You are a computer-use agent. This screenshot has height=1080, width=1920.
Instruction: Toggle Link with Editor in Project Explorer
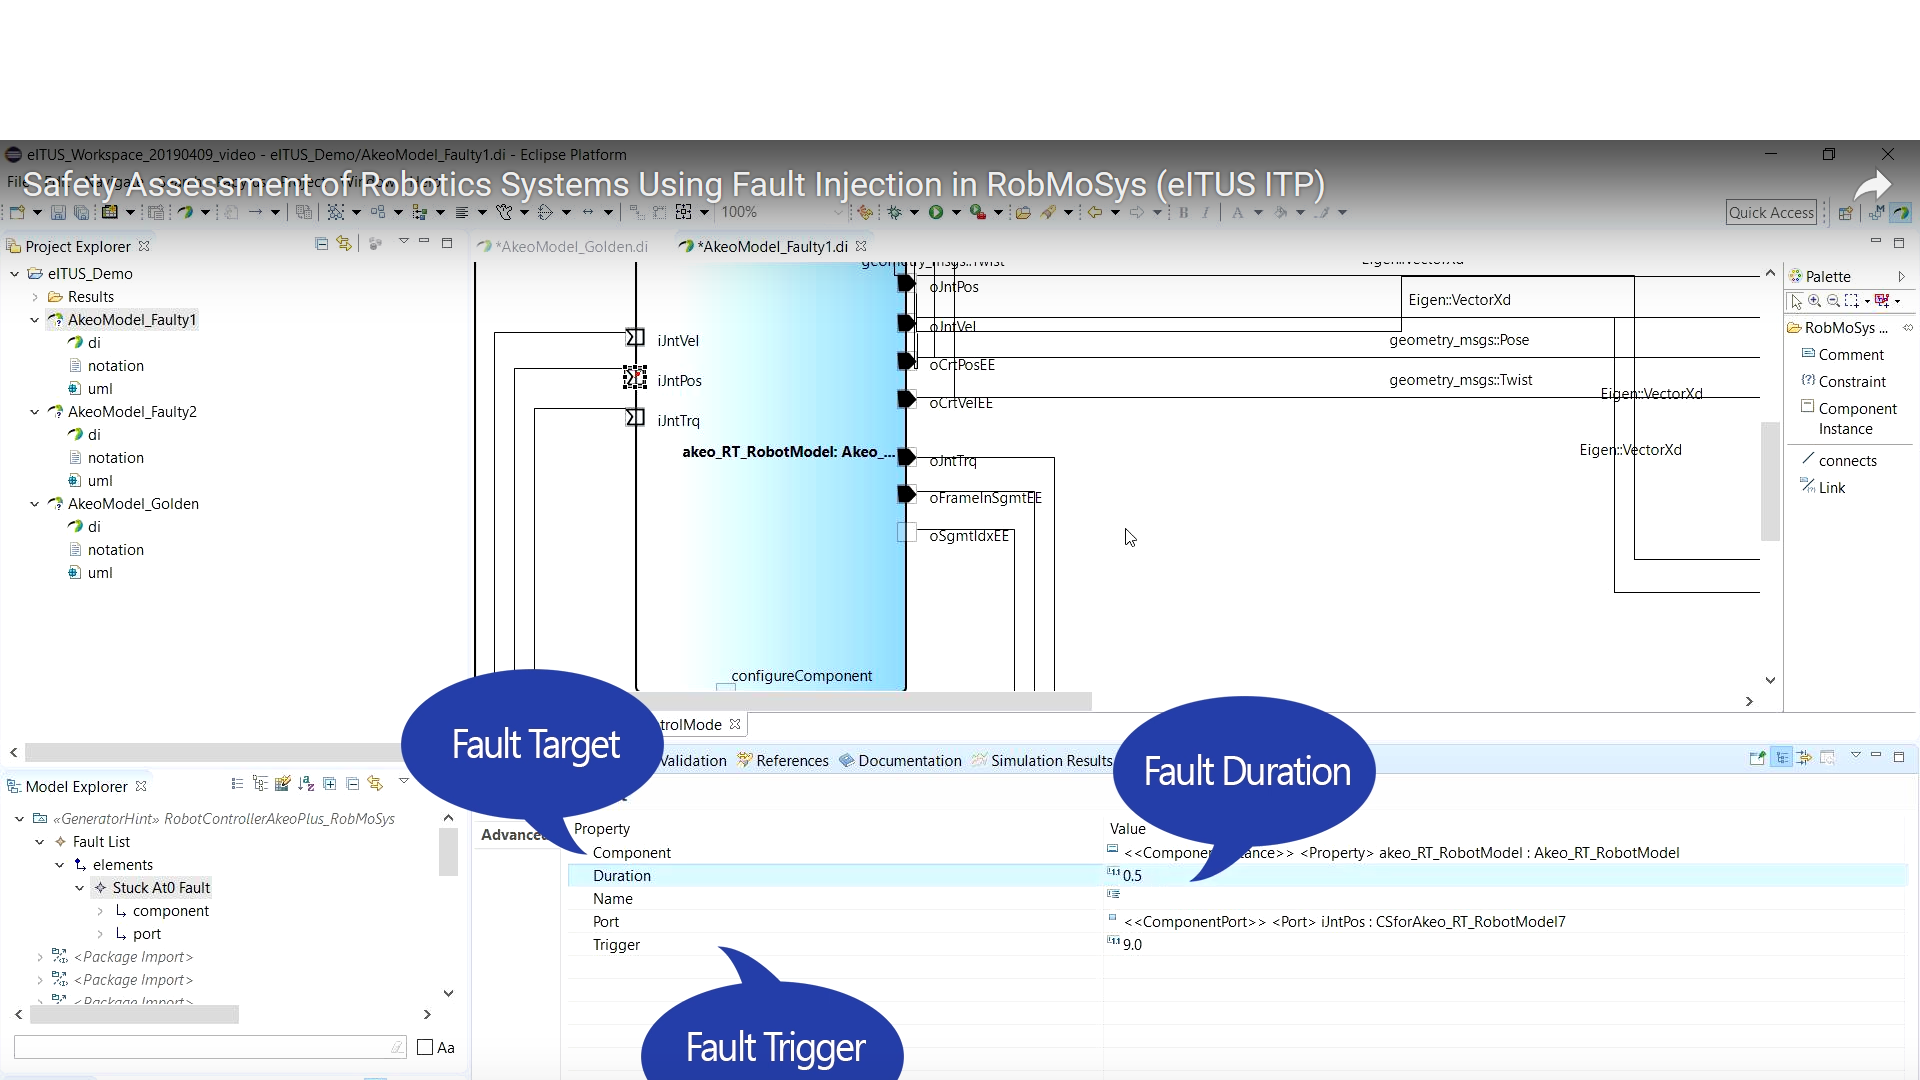pyautogui.click(x=344, y=244)
